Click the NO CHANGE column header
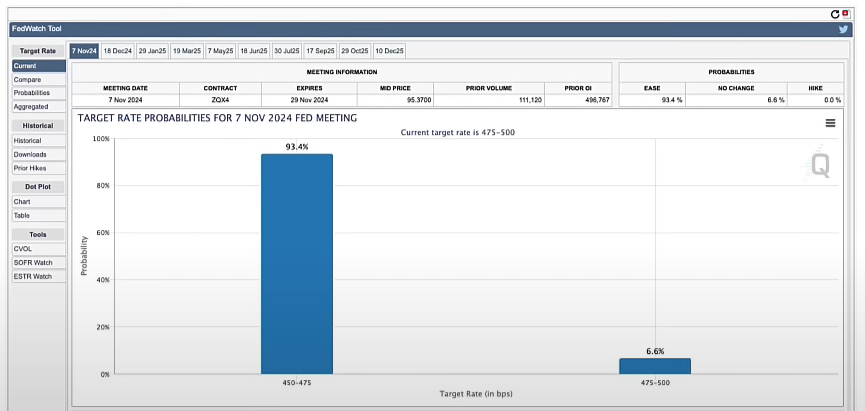Screen dimensions: 865x411 pyautogui.click(x=736, y=88)
